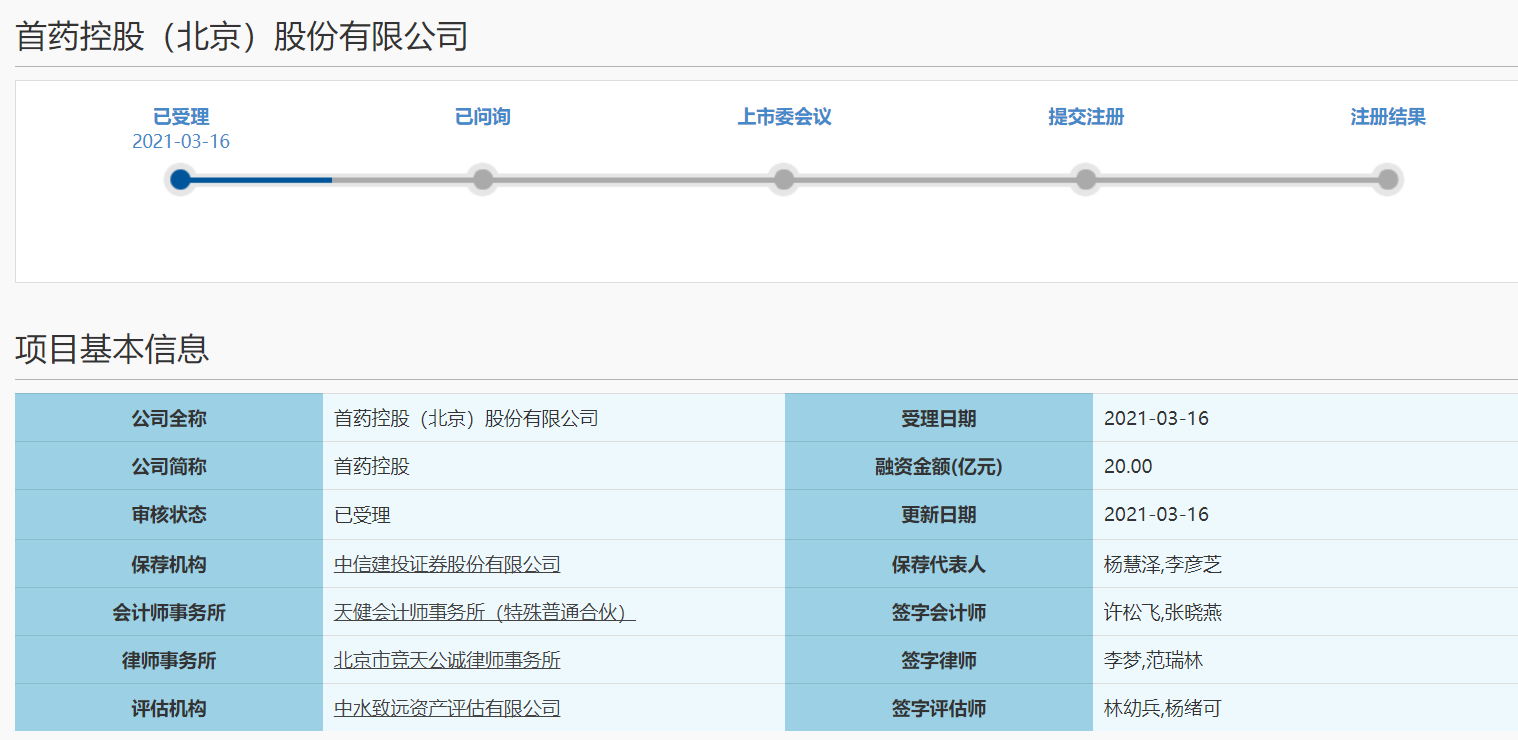The image size is (1518, 740).
Task: Click the 2021-03-16 date under 已受理
Action: pos(181,142)
